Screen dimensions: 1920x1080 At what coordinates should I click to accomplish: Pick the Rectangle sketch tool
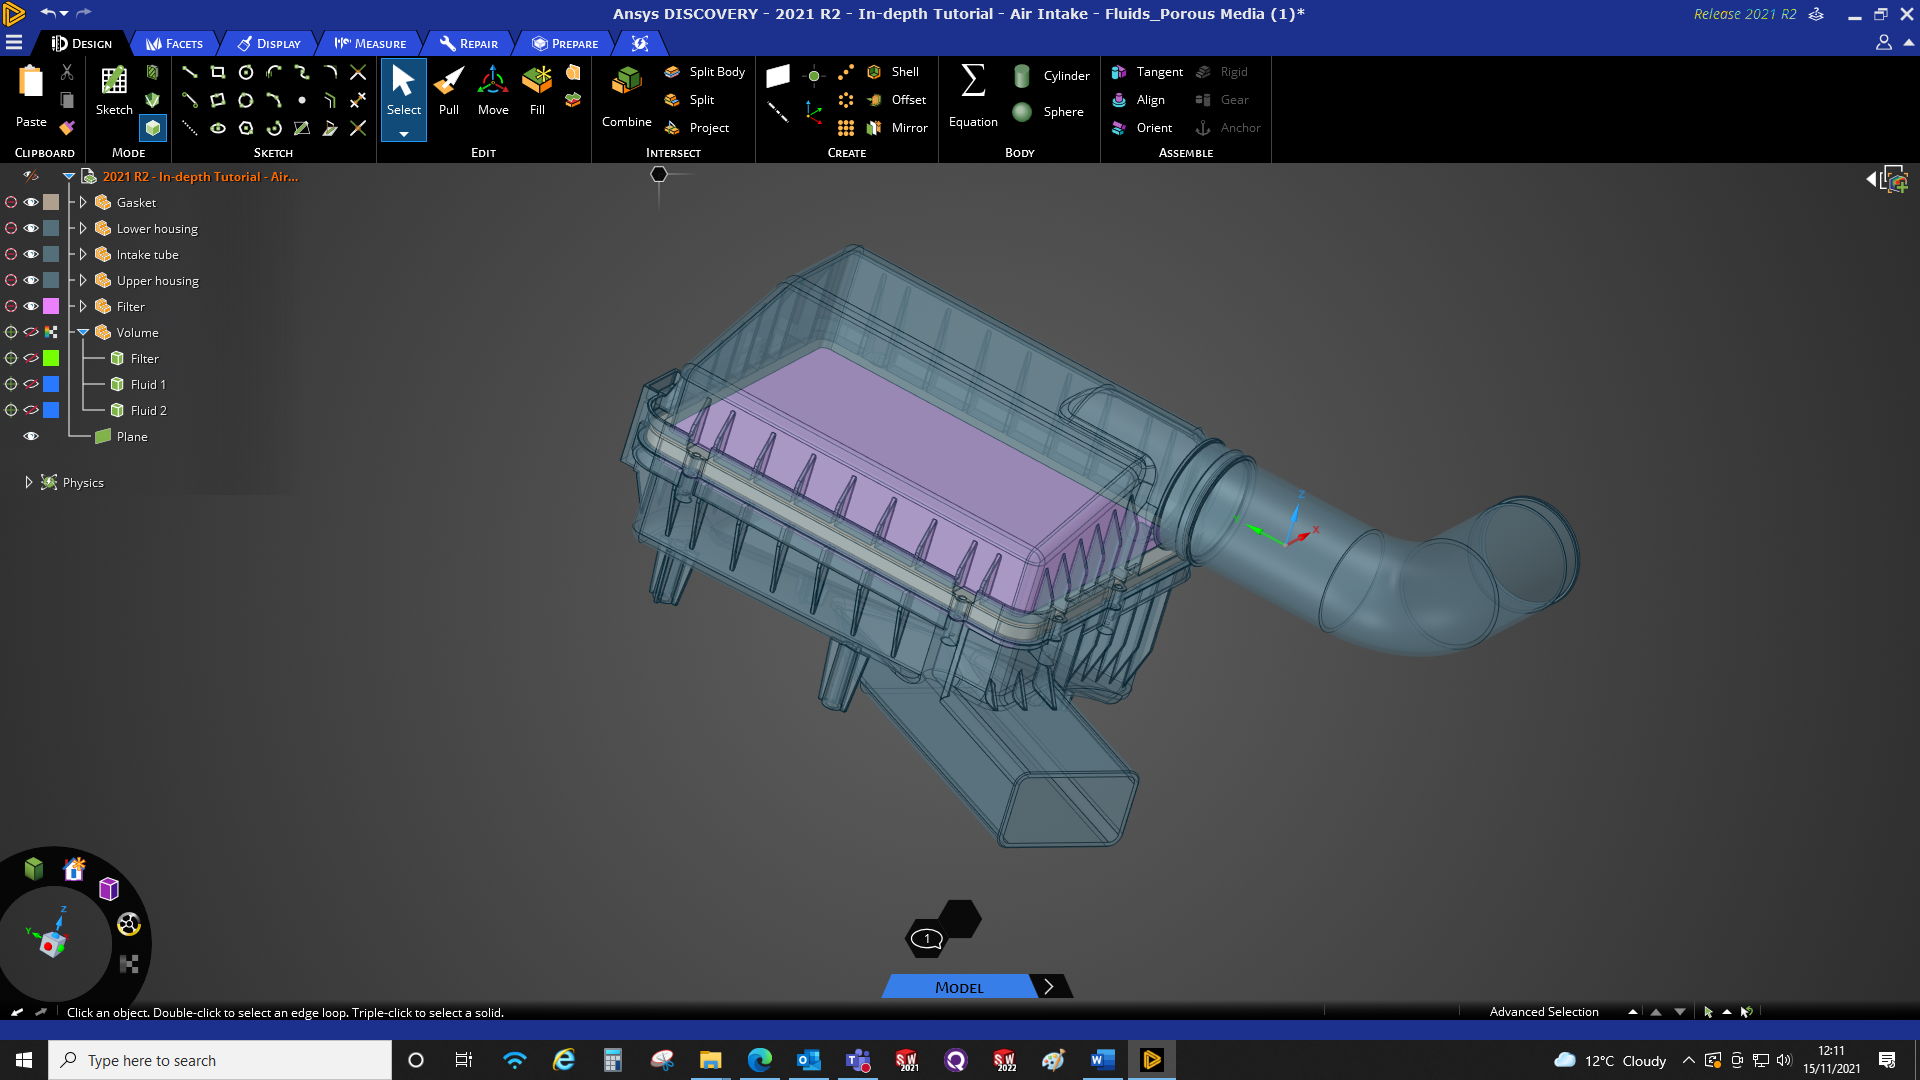[217, 72]
